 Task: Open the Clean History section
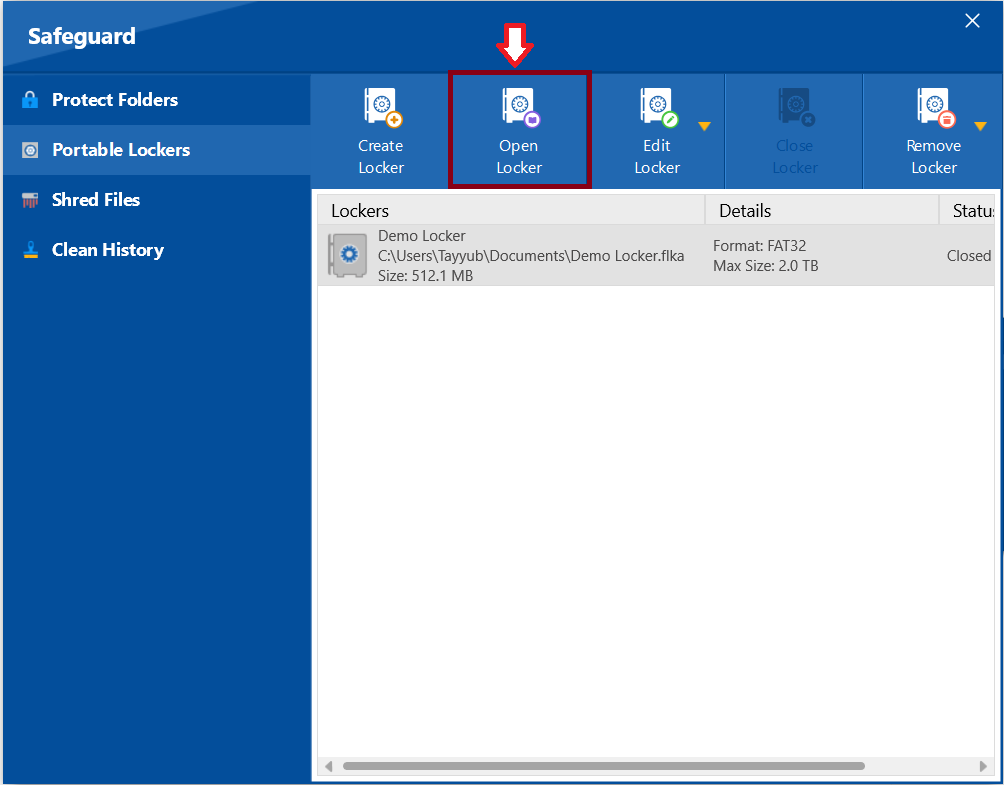pos(157,249)
